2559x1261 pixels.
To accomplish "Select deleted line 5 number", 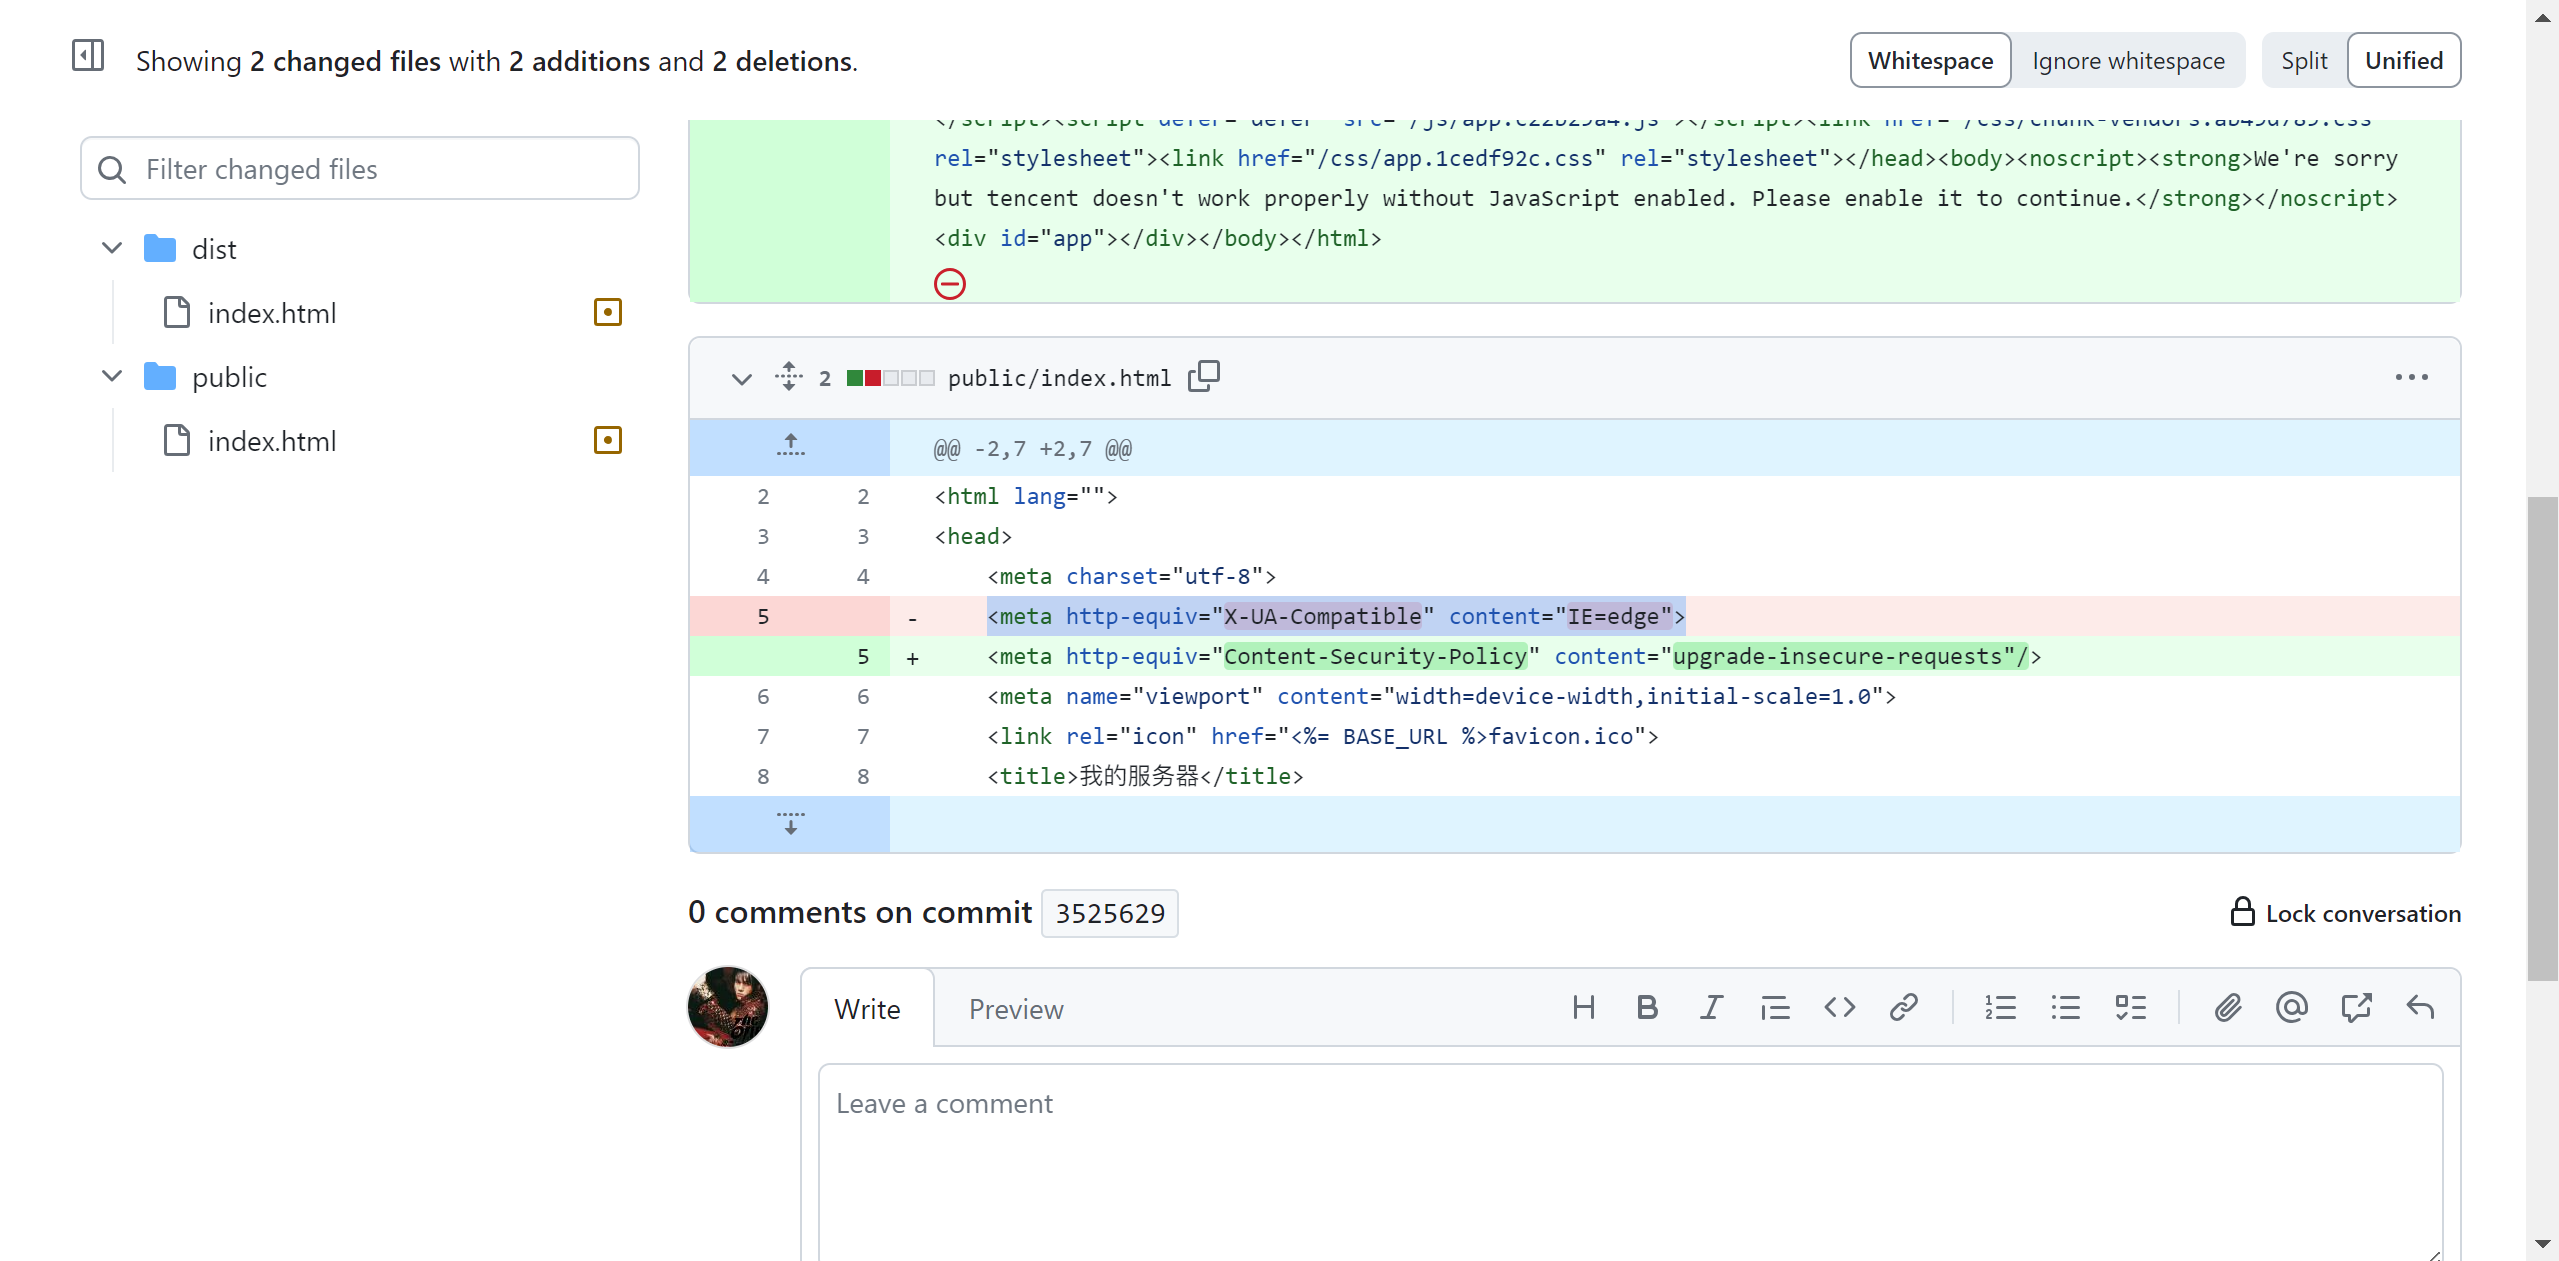I will 763,616.
